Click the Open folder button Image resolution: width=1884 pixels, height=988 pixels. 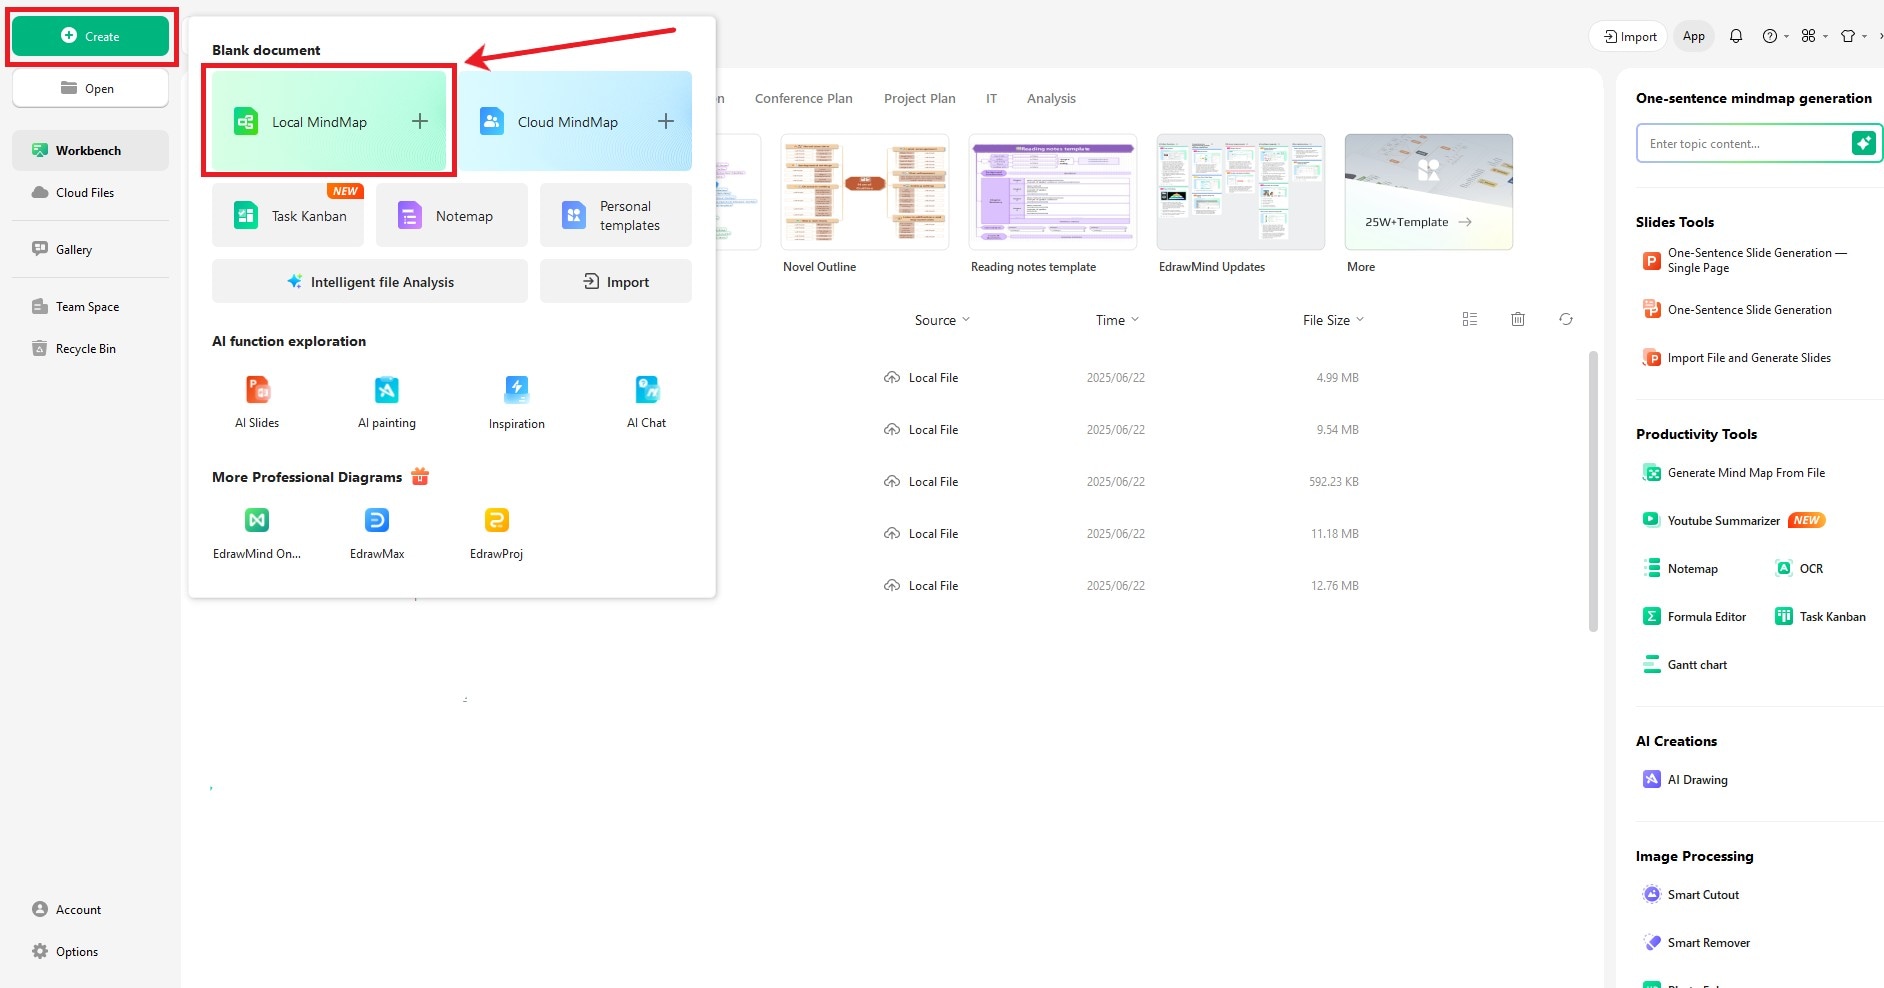pyautogui.click(x=90, y=88)
